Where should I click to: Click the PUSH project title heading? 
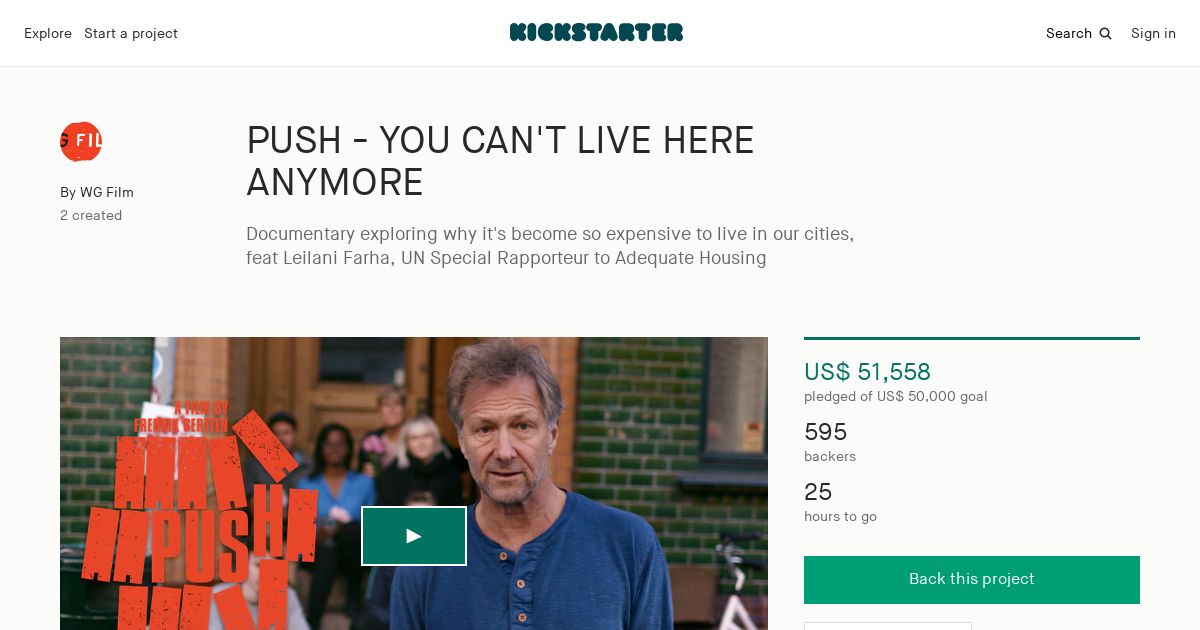click(x=500, y=161)
